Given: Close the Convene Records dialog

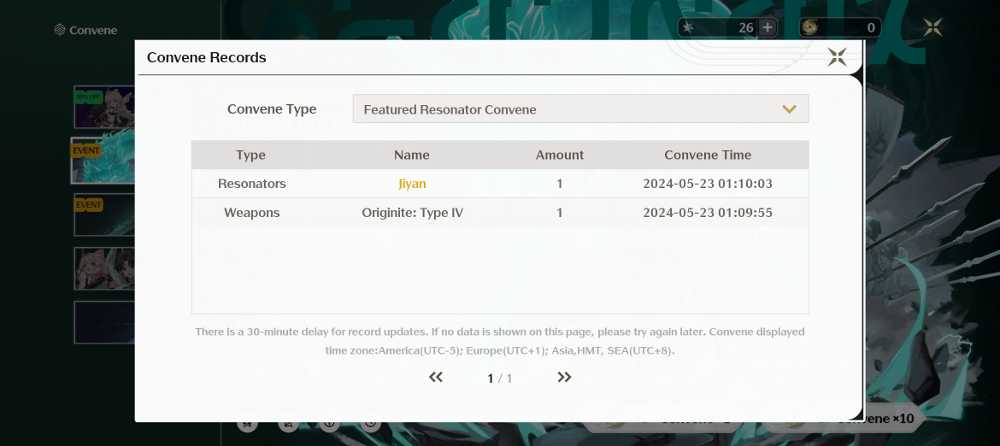Looking at the screenshot, I should [x=837, y=57].
